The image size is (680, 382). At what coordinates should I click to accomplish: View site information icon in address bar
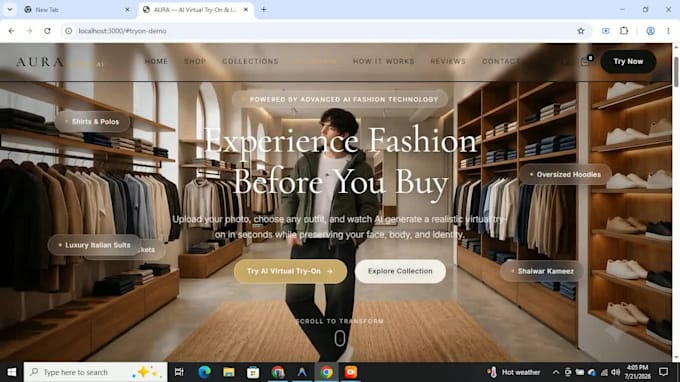coord(69,31)
